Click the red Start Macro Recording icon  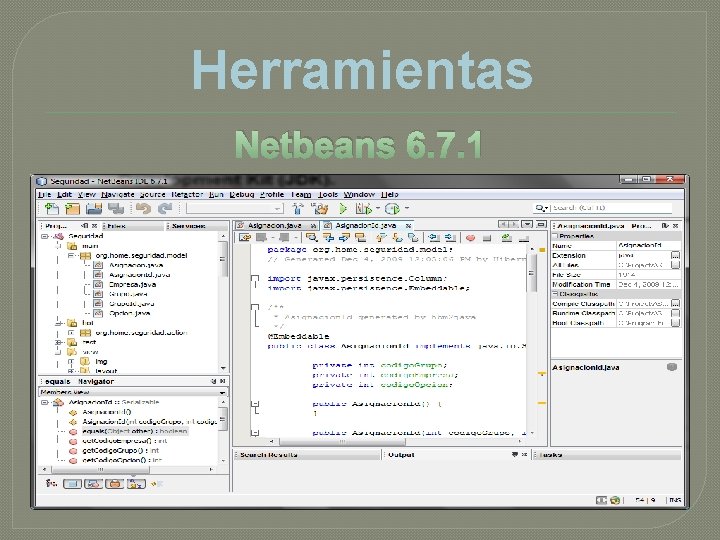(x=470, y=238)
